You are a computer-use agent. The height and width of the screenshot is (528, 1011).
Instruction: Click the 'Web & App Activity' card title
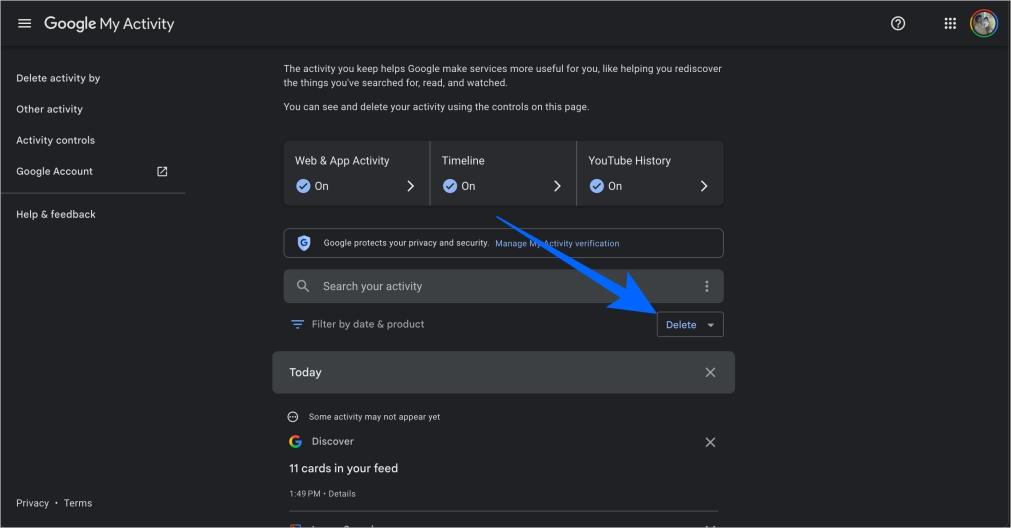pos(342,161)
